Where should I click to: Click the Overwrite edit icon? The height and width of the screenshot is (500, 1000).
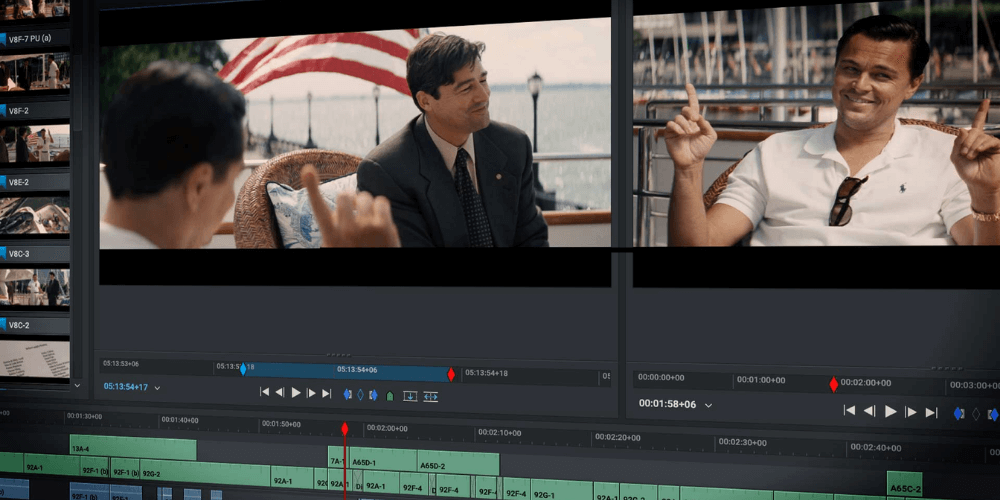[410, 396]
